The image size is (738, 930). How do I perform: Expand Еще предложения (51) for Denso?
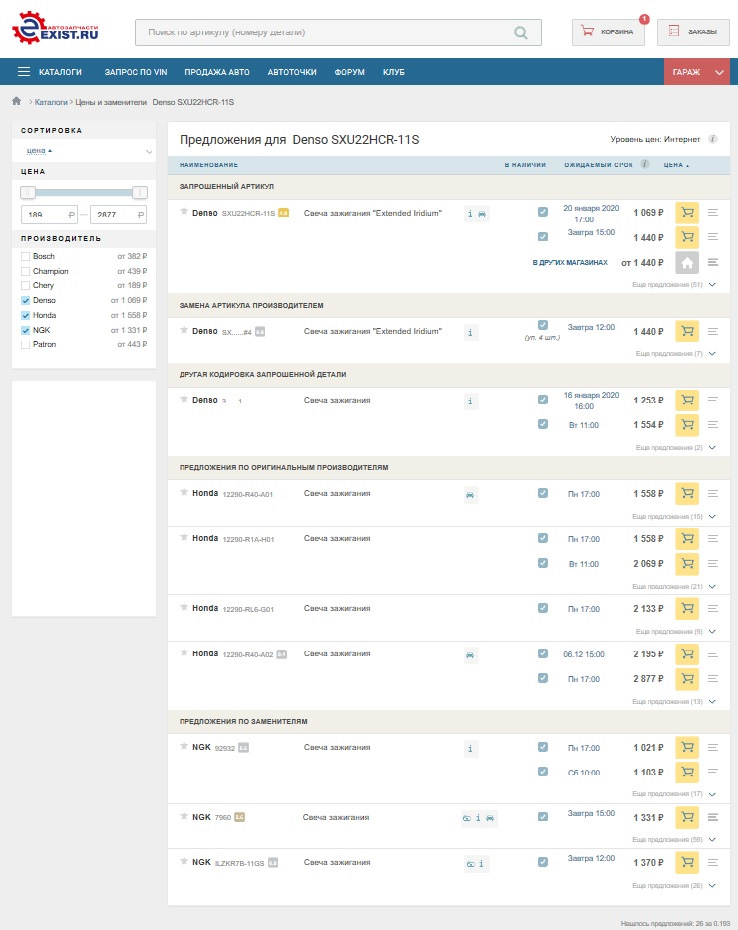tap(674, 285)
